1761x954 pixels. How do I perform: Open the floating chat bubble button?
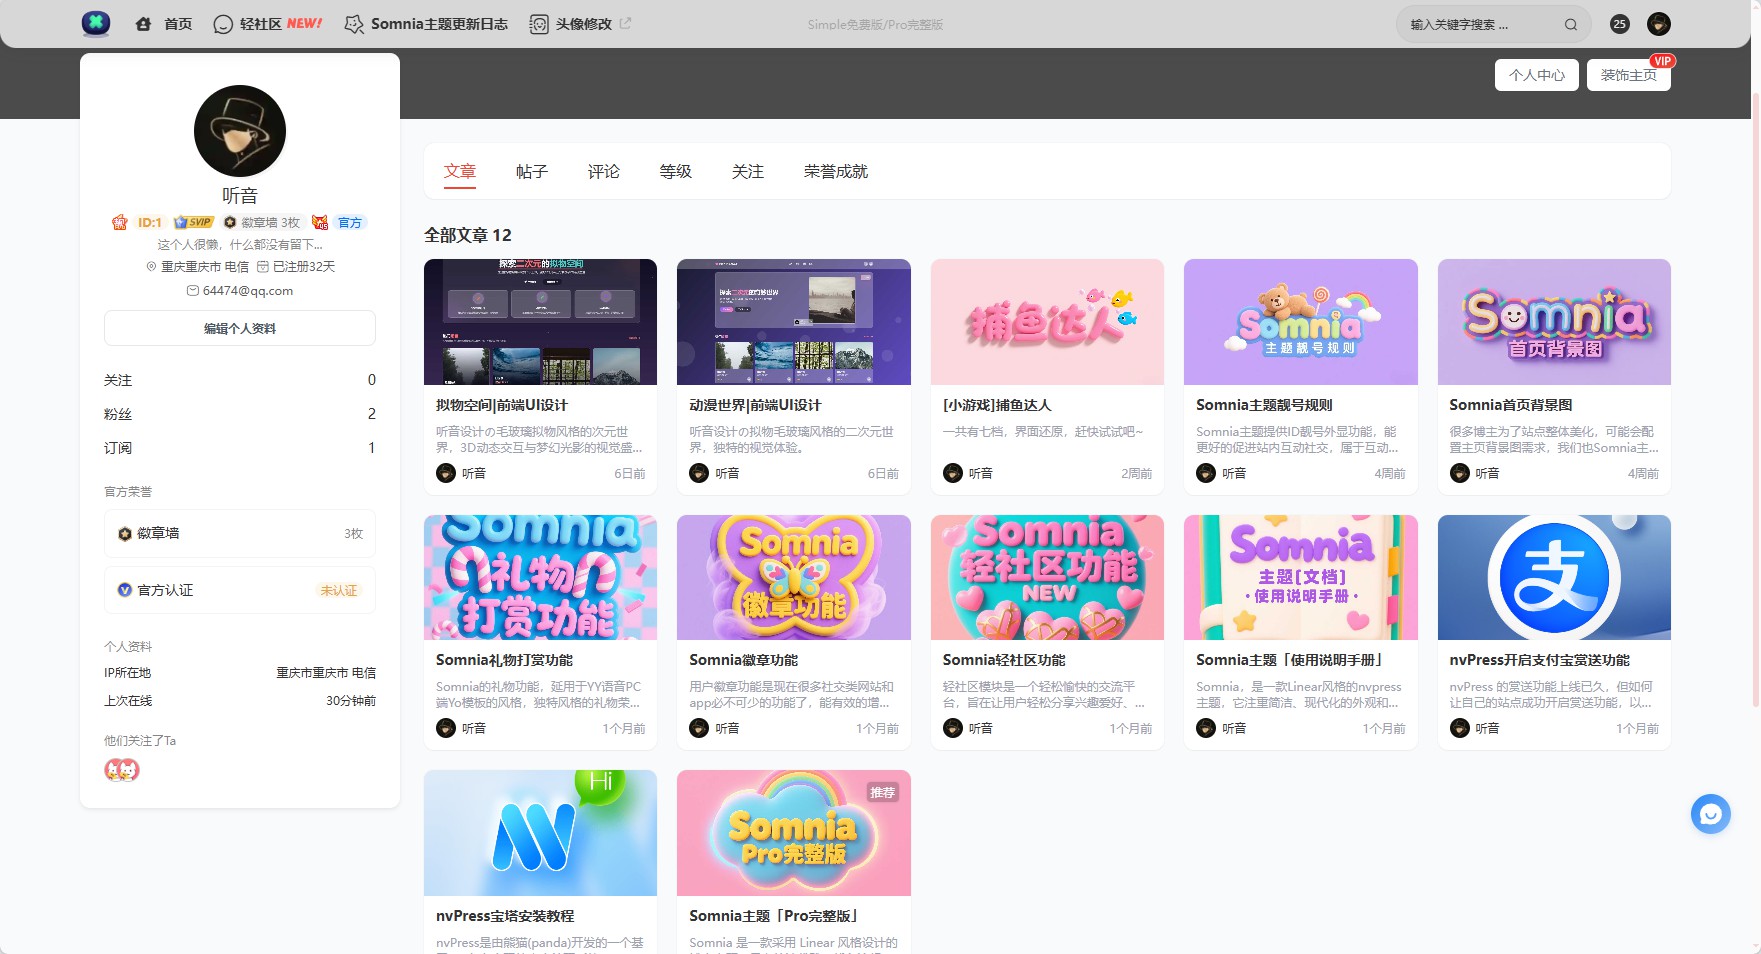click(x=1710, y=814)
